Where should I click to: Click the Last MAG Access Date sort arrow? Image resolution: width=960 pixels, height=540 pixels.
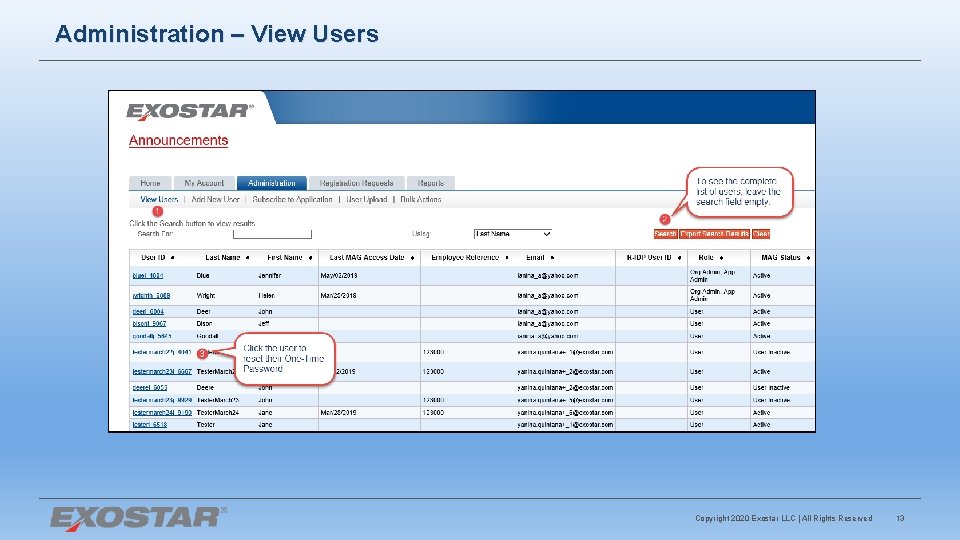[x=412, y=258]
